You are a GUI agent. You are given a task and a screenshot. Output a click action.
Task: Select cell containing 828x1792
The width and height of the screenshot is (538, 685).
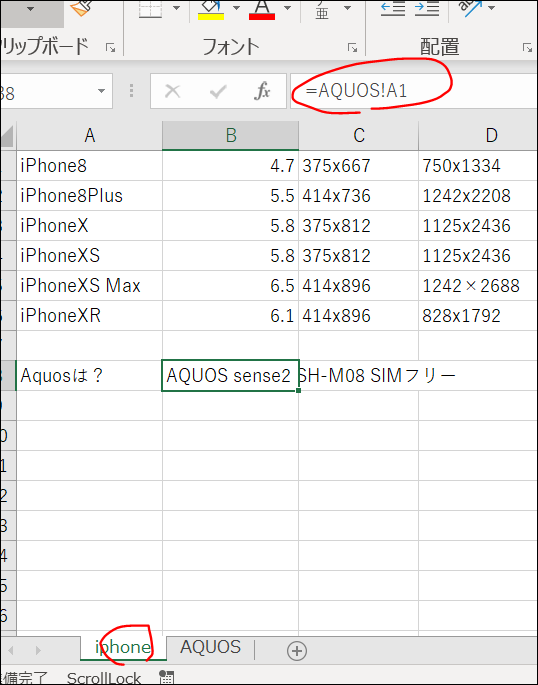click(478, 315)
